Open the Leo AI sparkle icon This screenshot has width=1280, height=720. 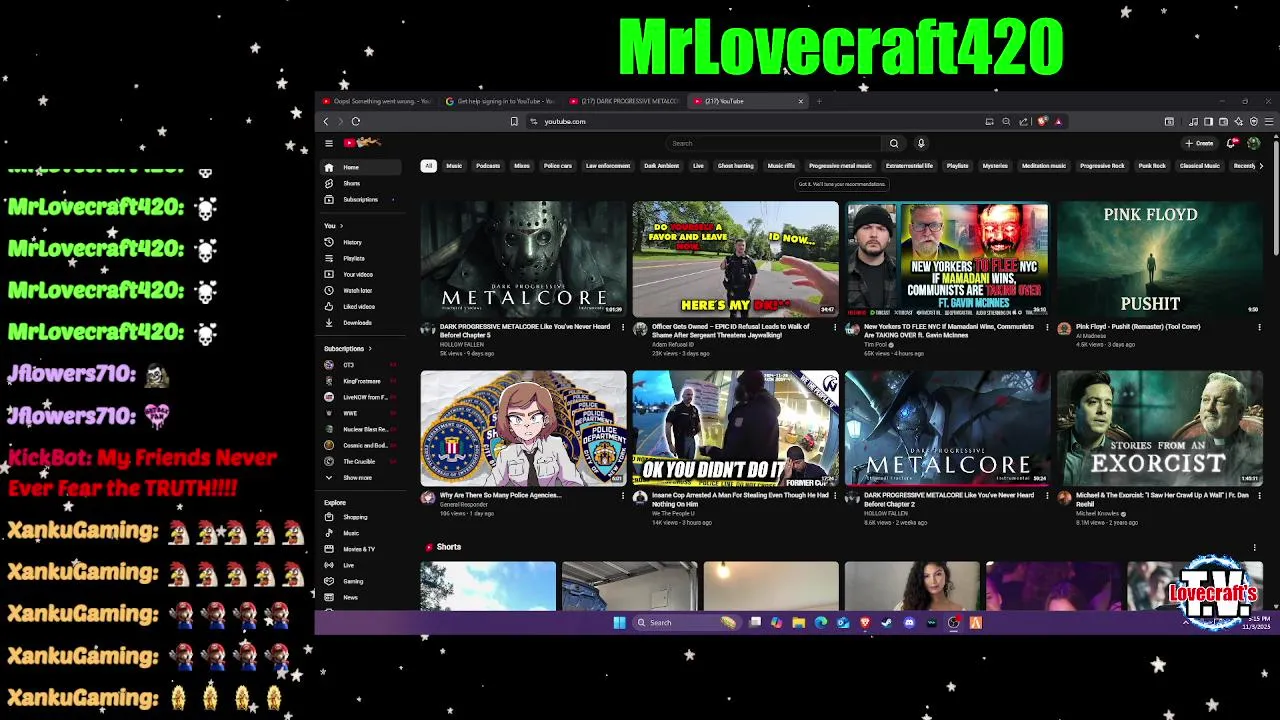pos(1238,121)
